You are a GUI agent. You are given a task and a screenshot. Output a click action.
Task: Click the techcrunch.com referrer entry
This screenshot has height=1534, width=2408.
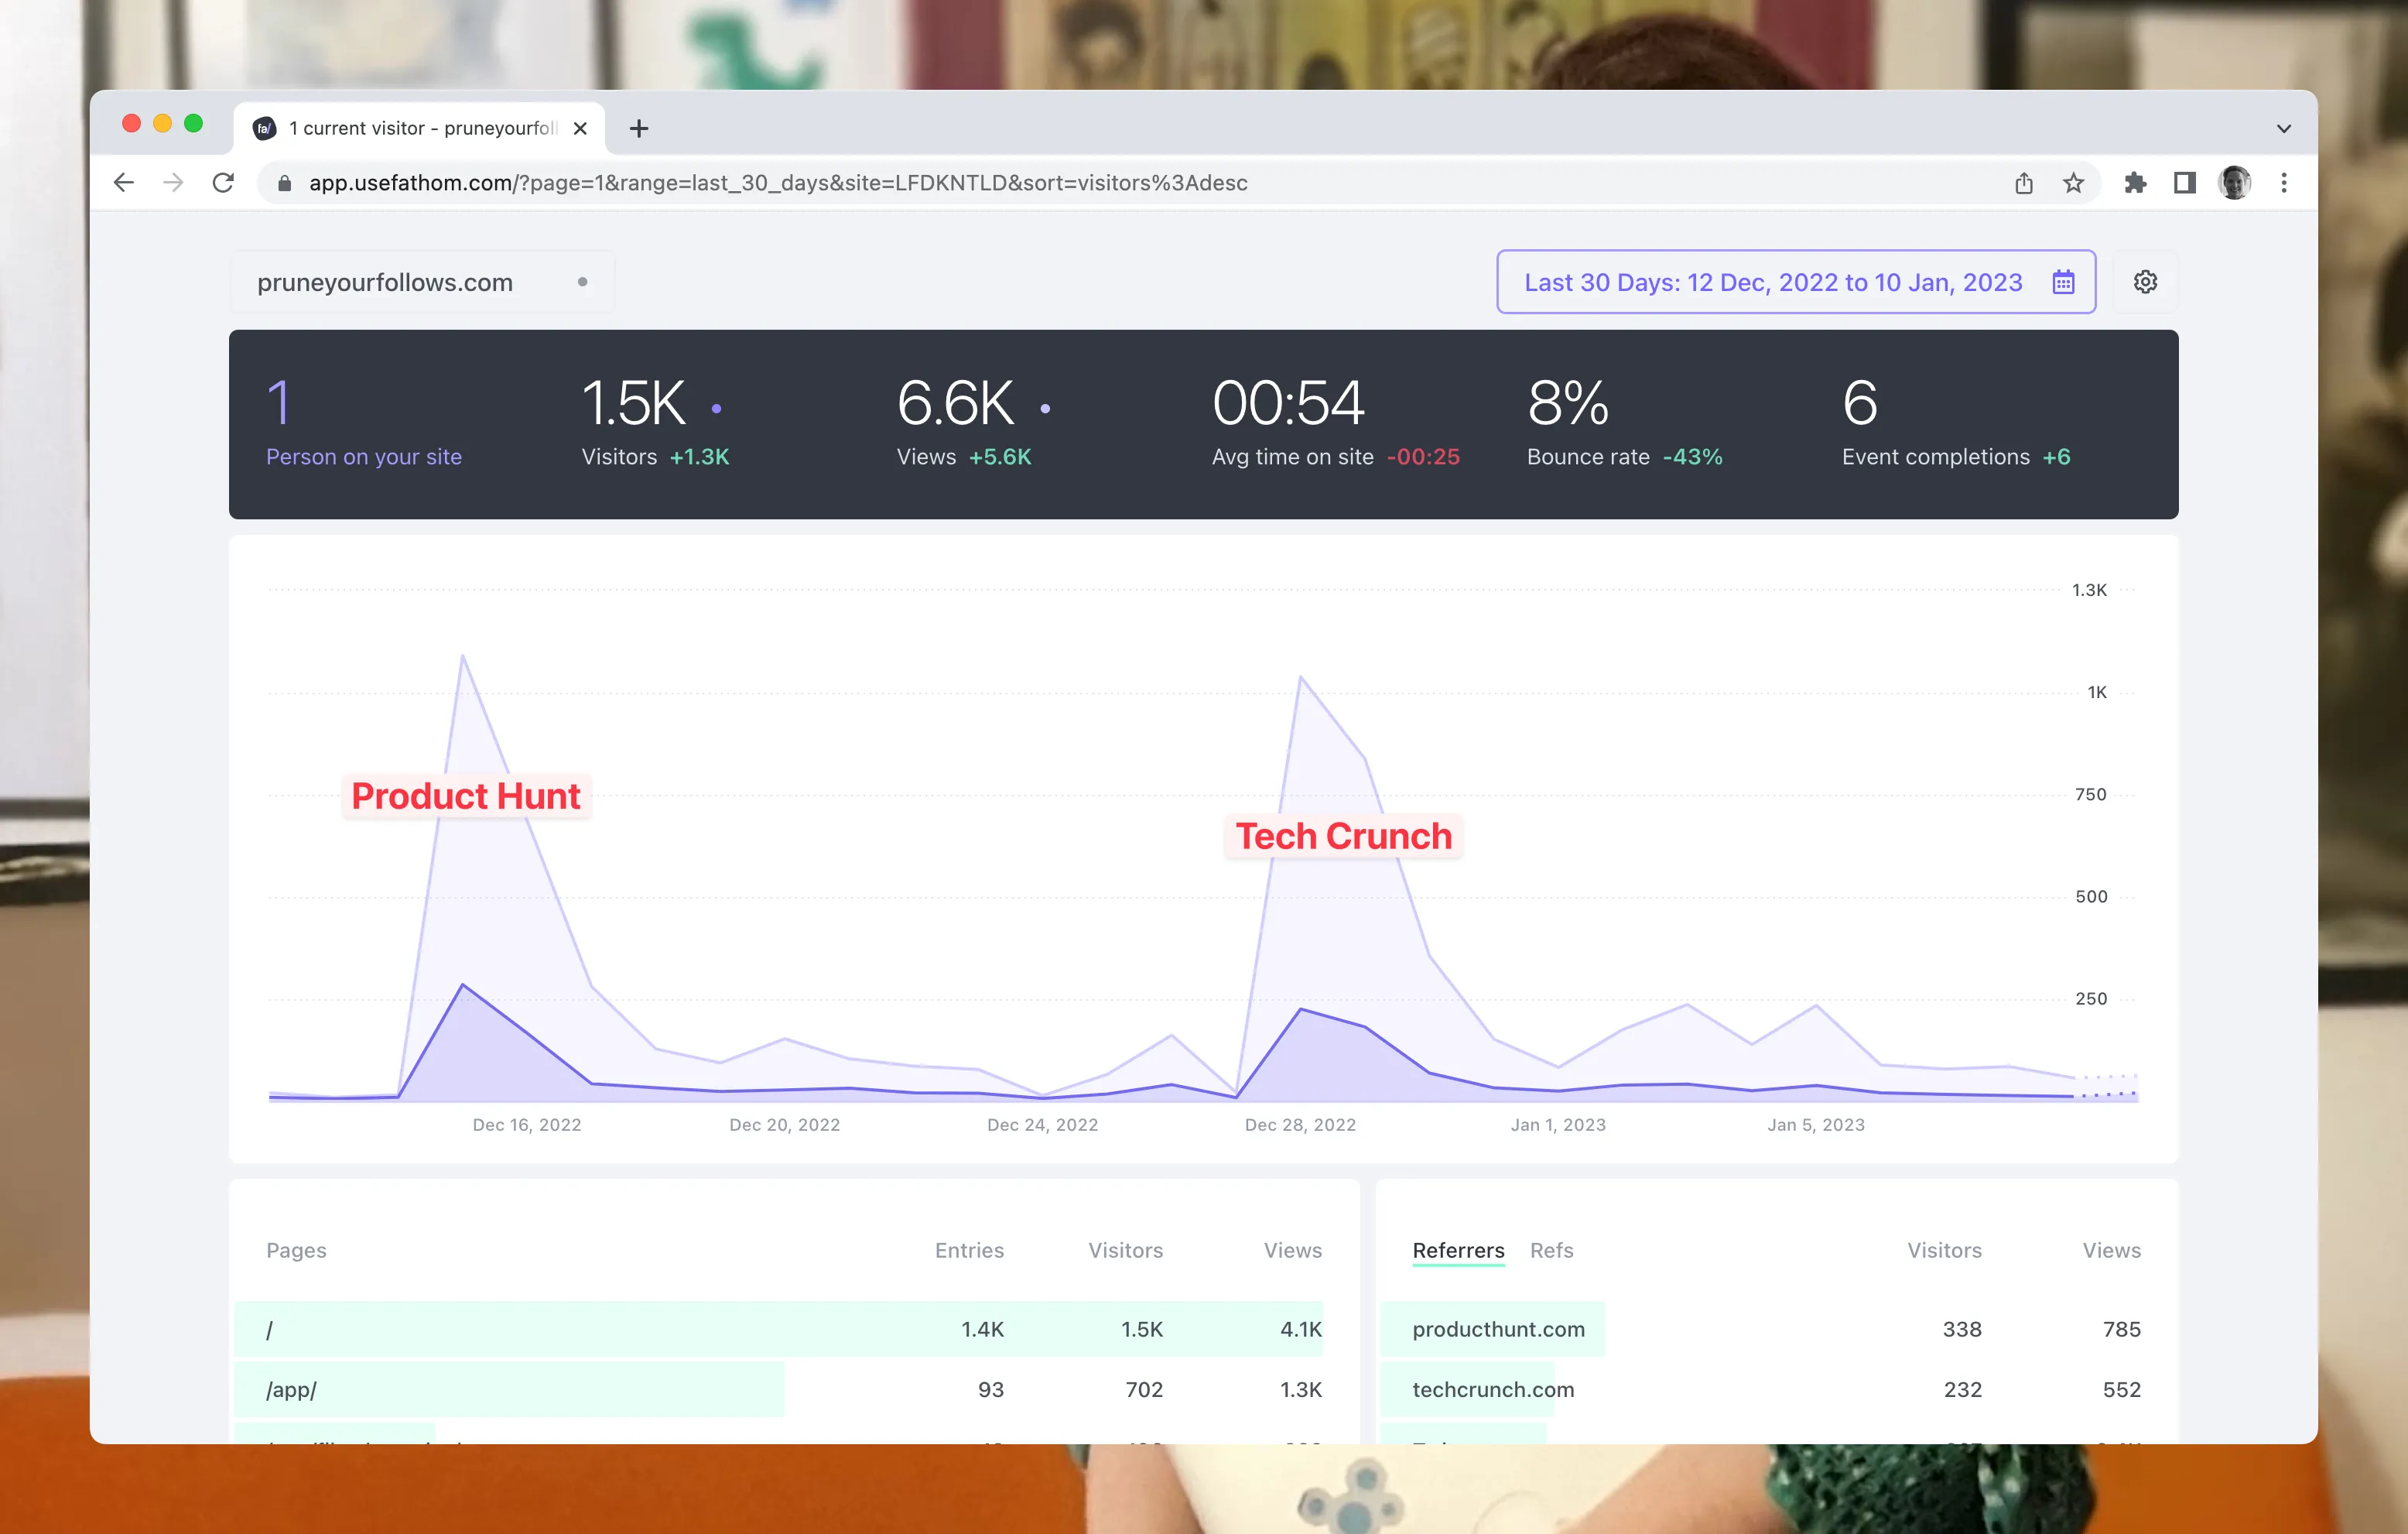pos(1493,1389)
